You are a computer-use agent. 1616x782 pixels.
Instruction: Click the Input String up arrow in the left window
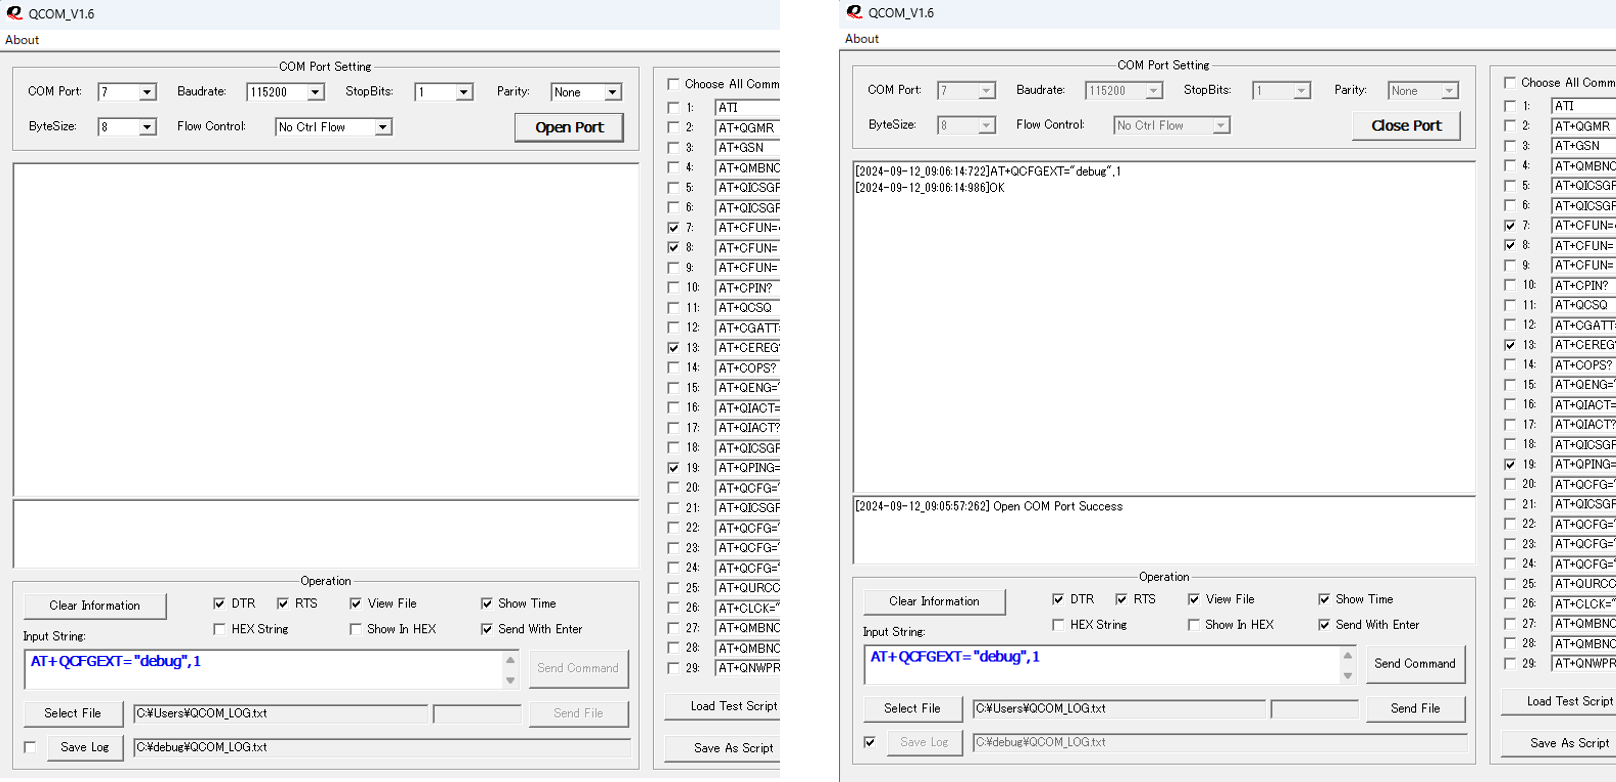(510, 660)
